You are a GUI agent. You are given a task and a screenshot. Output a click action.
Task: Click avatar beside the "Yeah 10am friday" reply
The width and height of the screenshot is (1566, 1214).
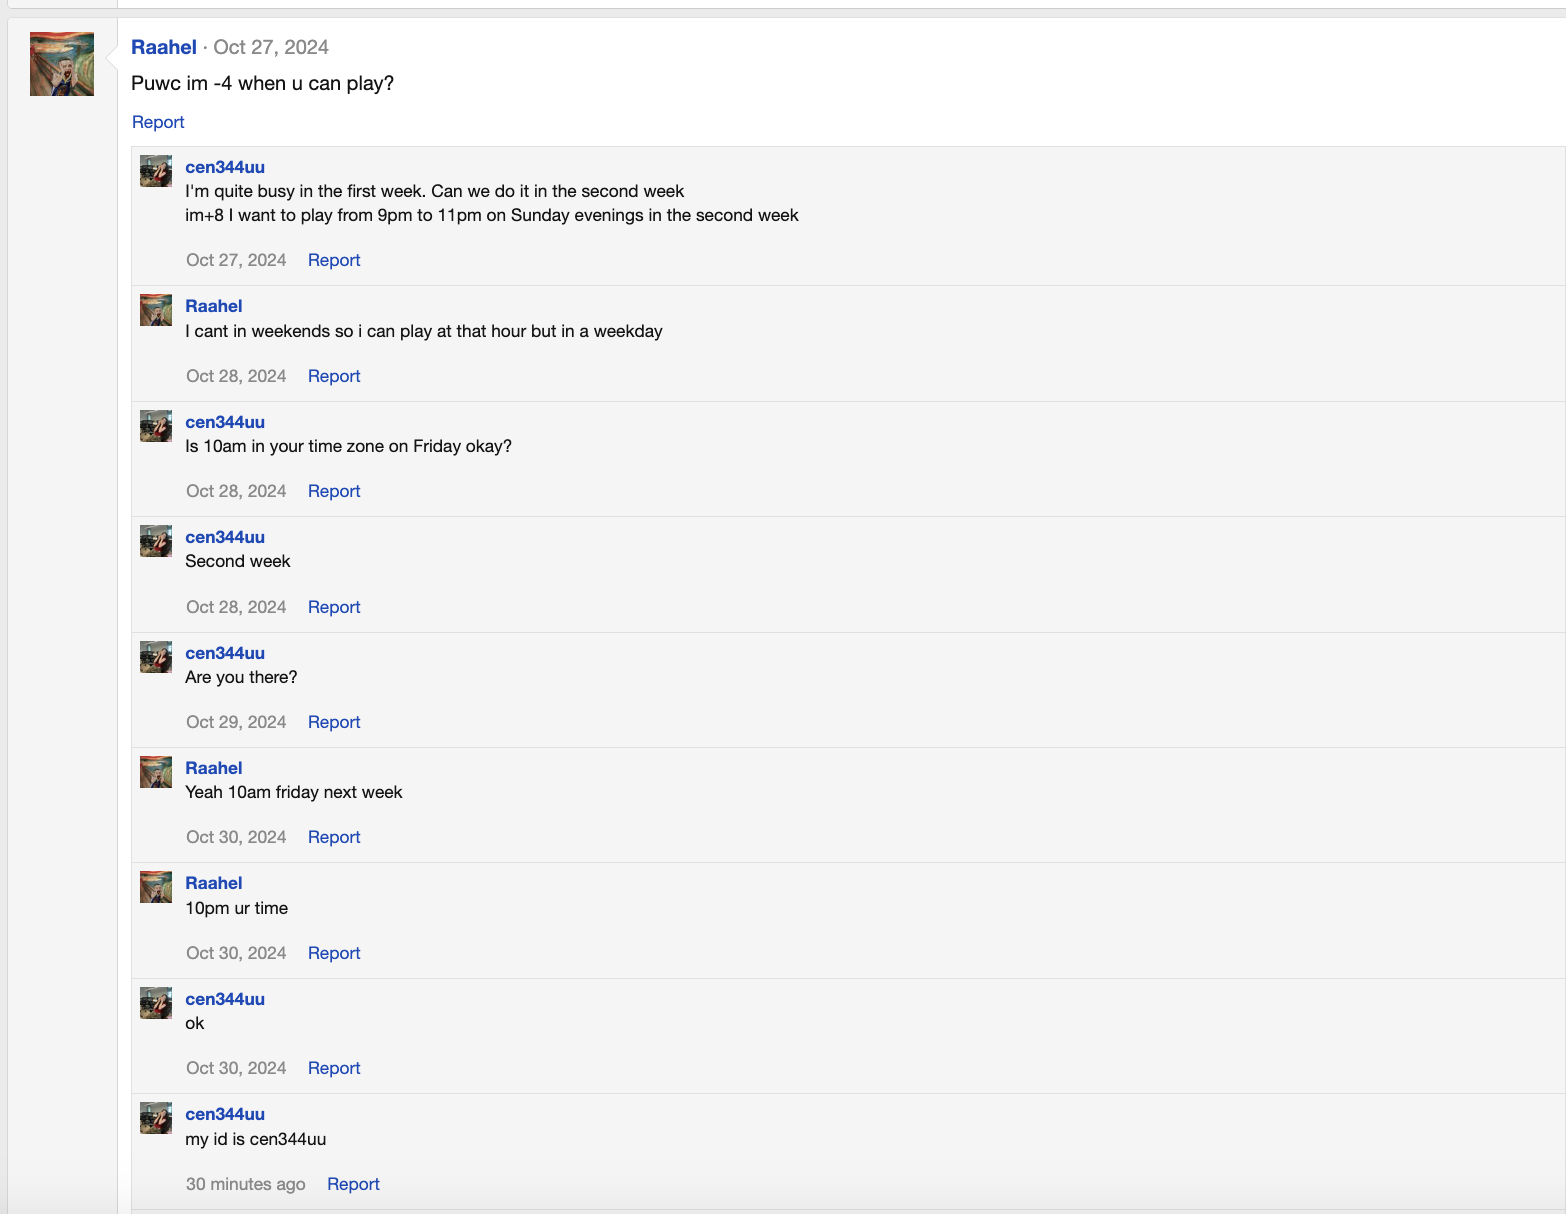coord(156,772)
